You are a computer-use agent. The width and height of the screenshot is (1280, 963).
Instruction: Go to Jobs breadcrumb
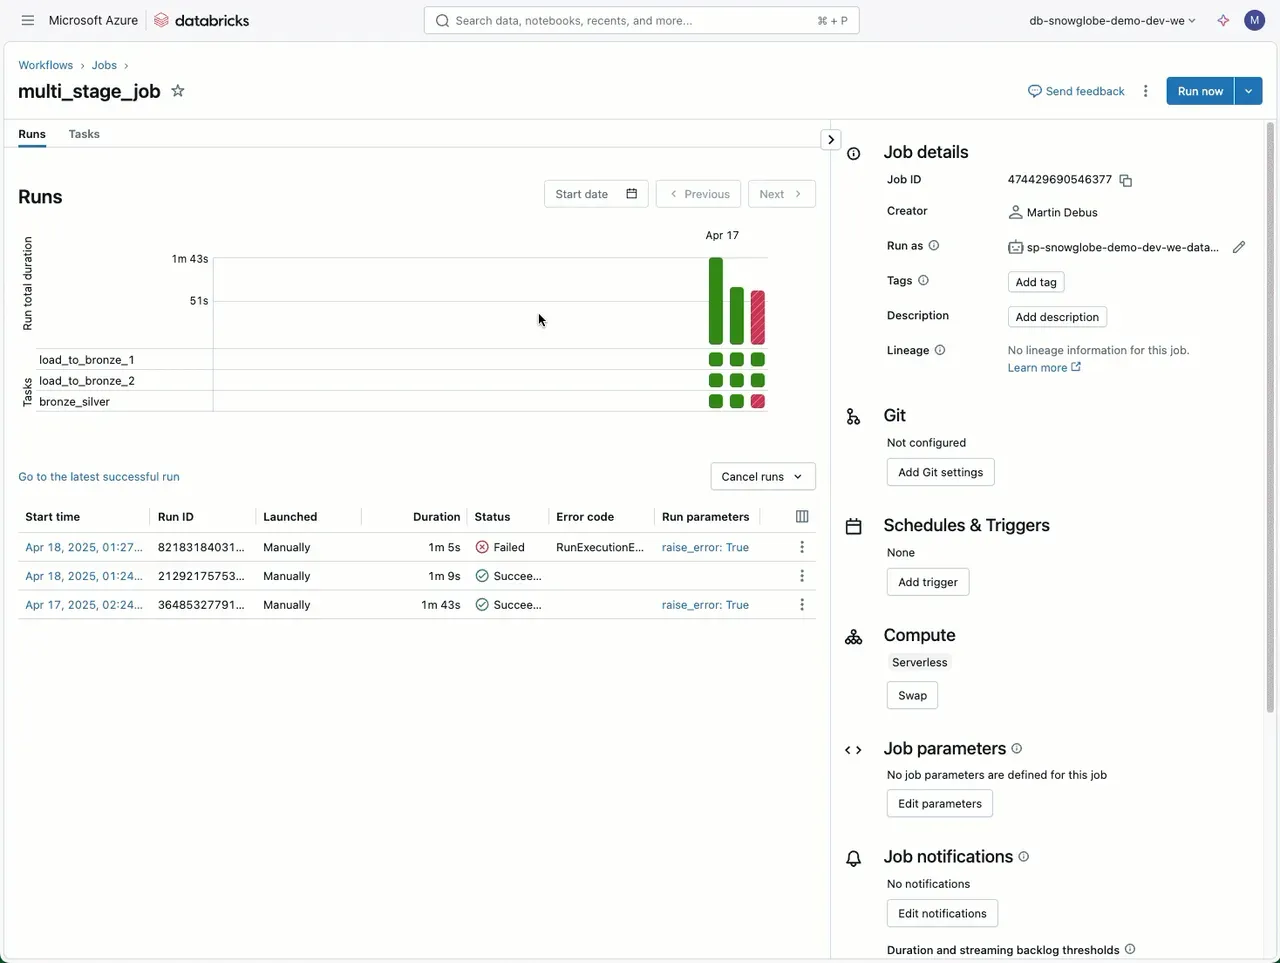104,65
